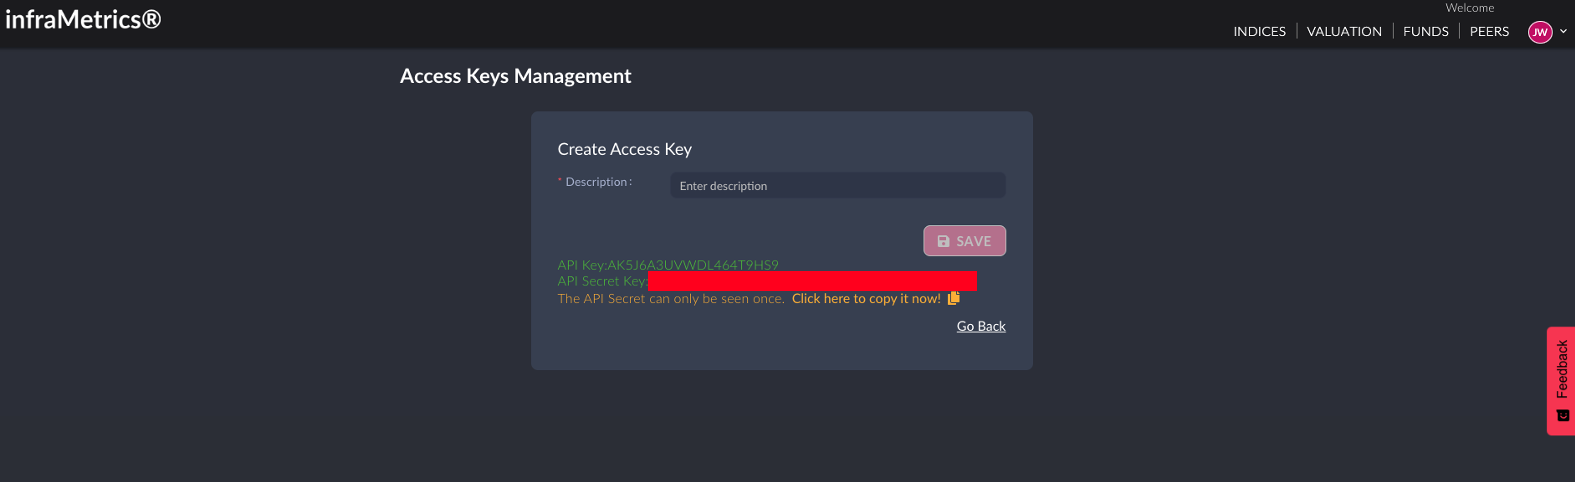Go to the VALUATION section
The height and width of the screenshot is (482, 1575).
[x=1344, y=31]
